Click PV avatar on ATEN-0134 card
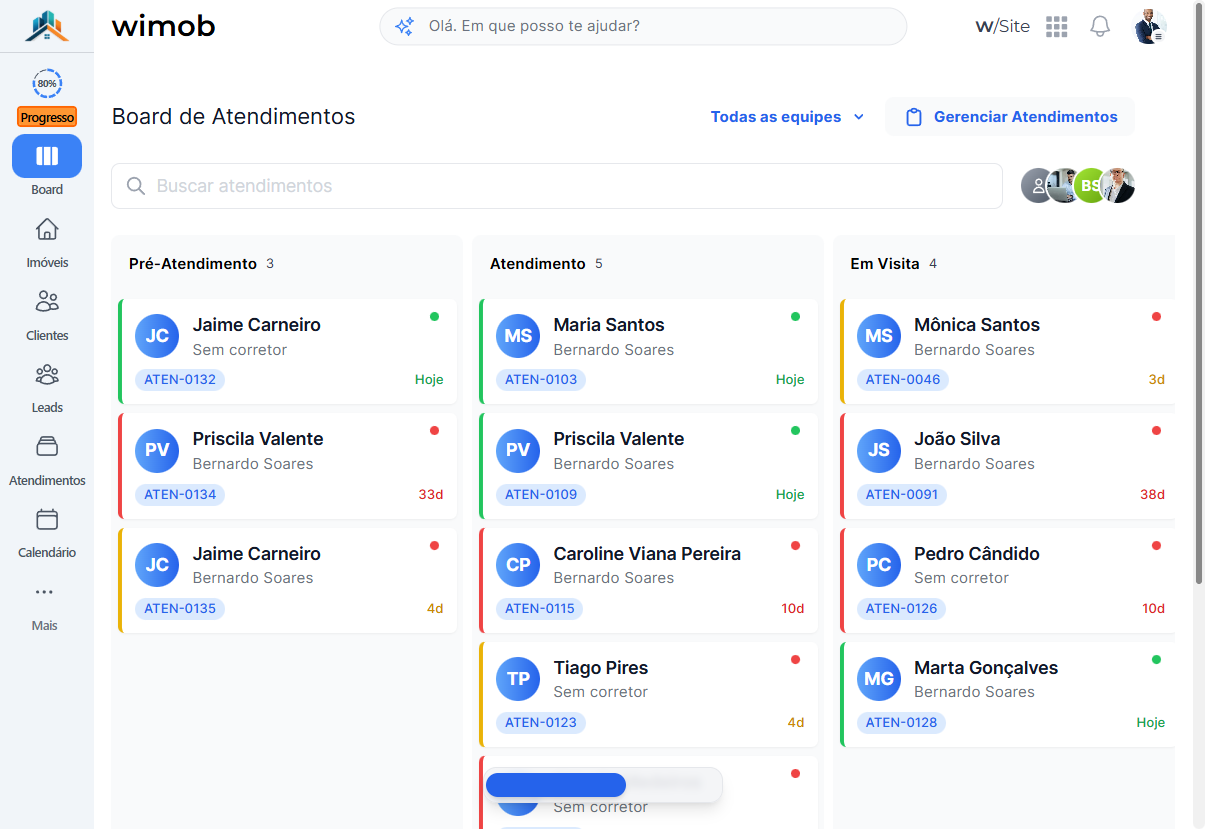This screenshot has height=829, width=1205. (x=157, y=450)
